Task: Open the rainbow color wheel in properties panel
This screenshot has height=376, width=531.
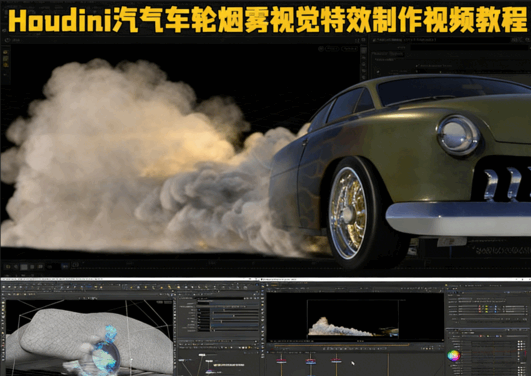Action: (x=453, y=355)
